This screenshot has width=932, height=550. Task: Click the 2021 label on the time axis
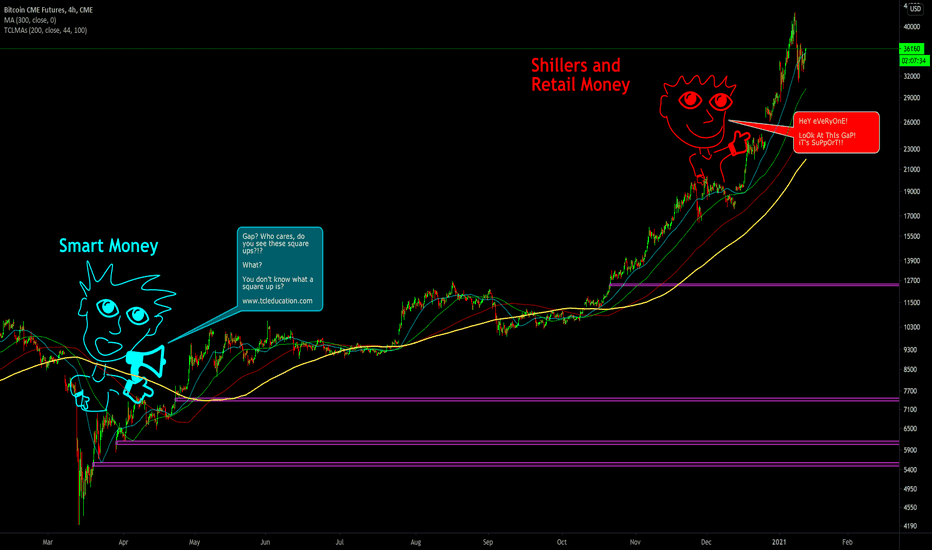click(x=779, y=542)
